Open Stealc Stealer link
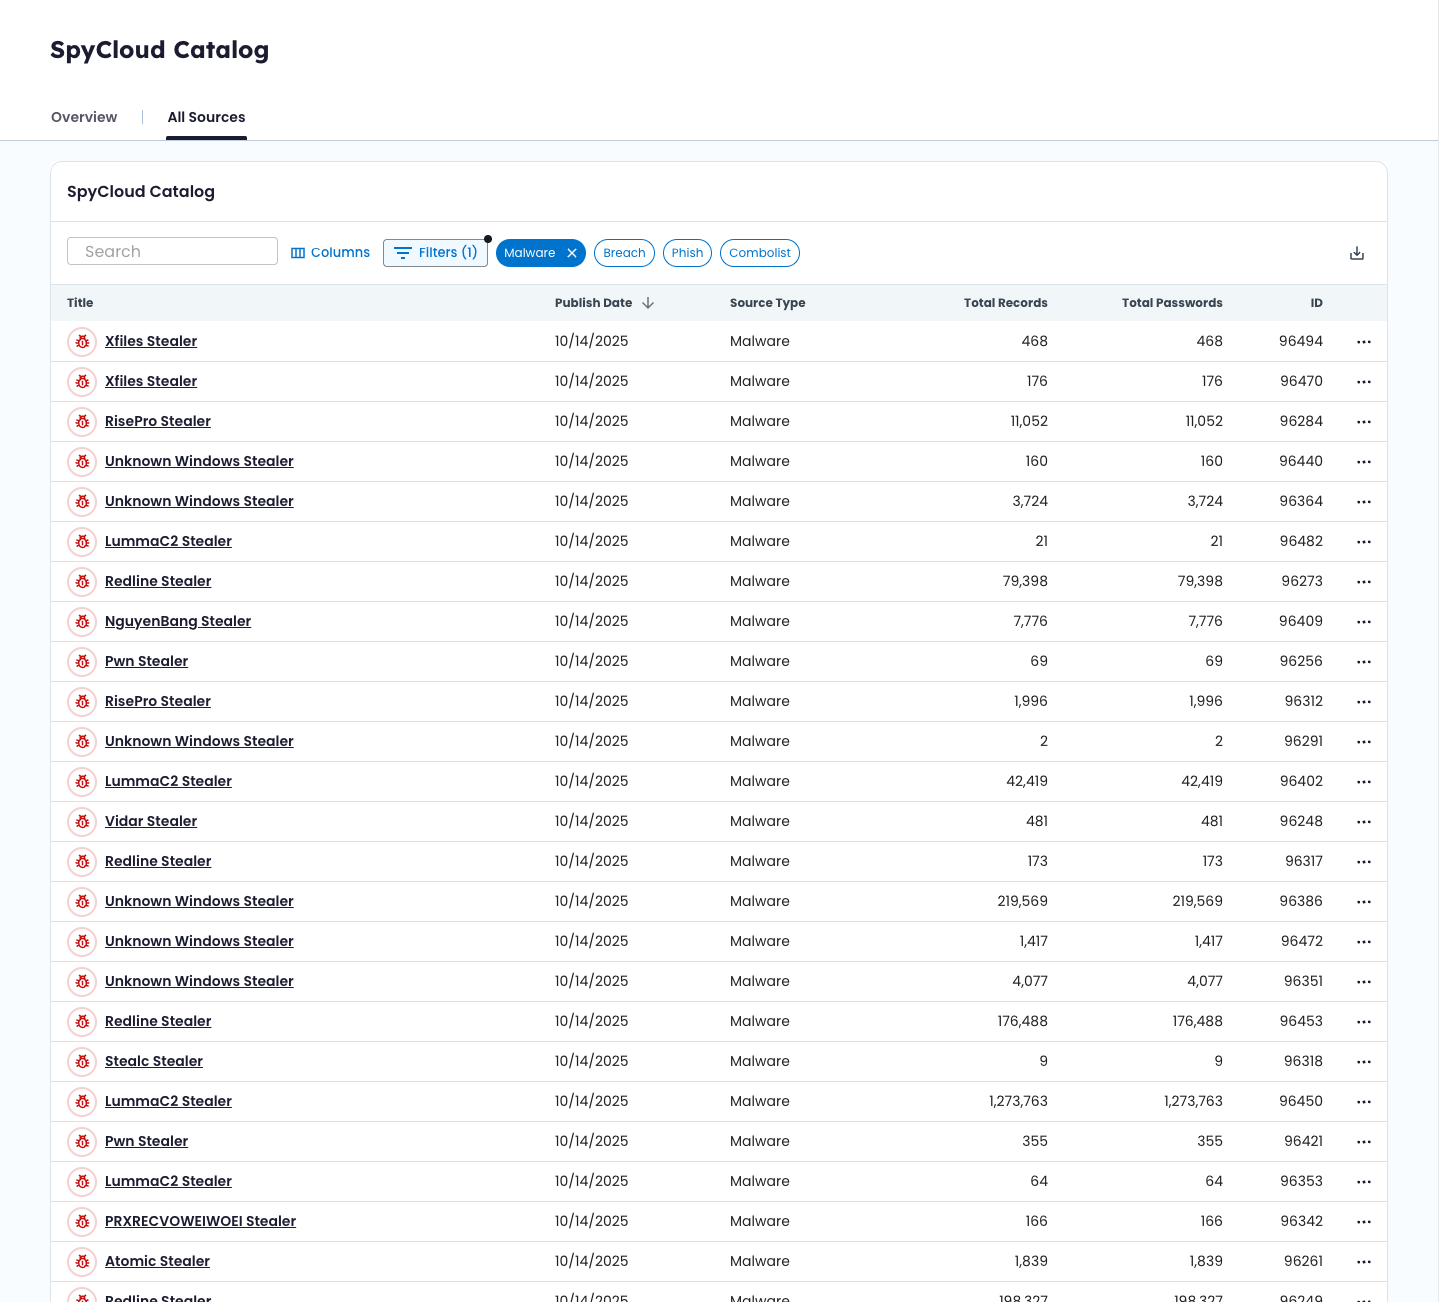 [154, 1061]
